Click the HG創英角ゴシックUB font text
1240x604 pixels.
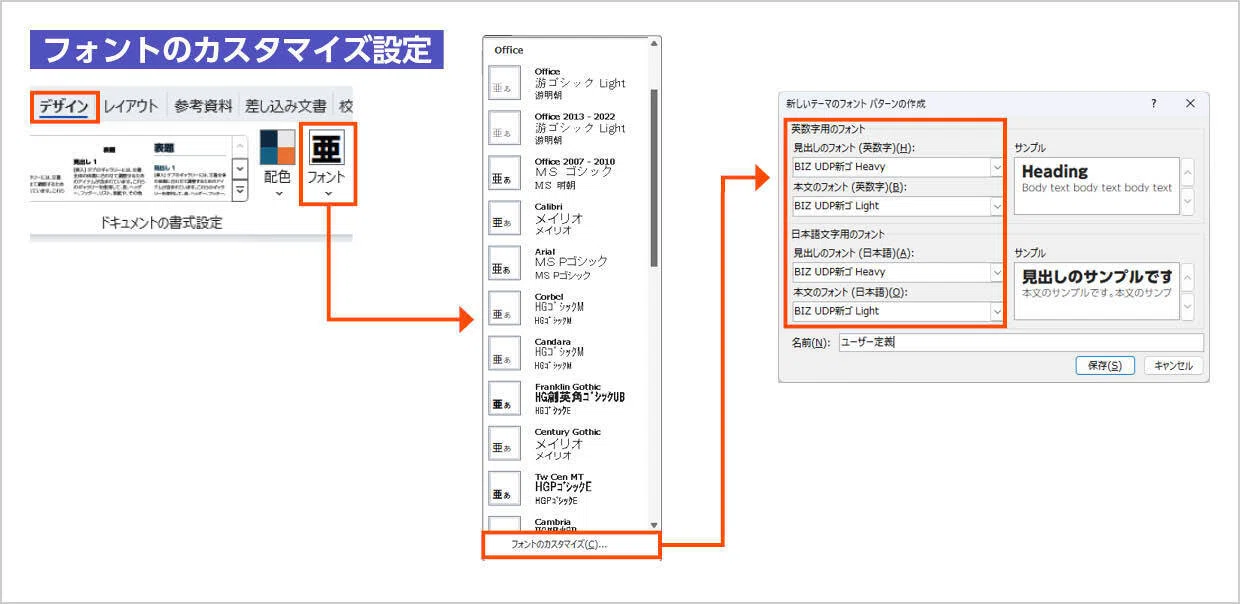tap(580, 396)
